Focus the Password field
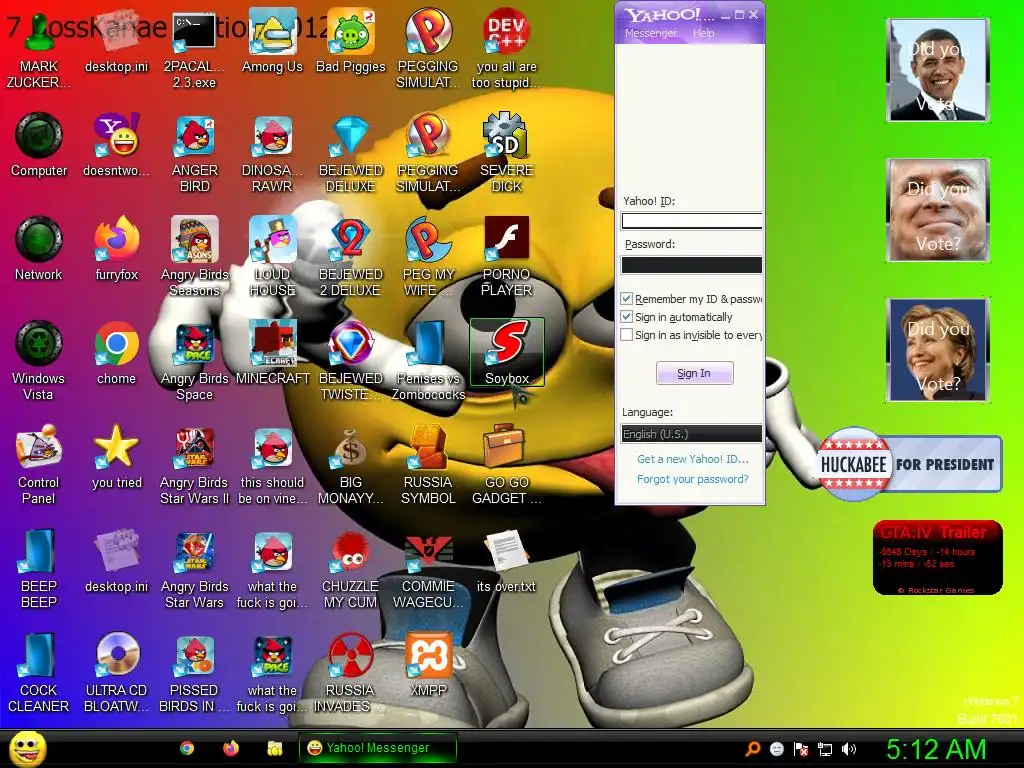The image size is (1024, 768). (691, 264)
